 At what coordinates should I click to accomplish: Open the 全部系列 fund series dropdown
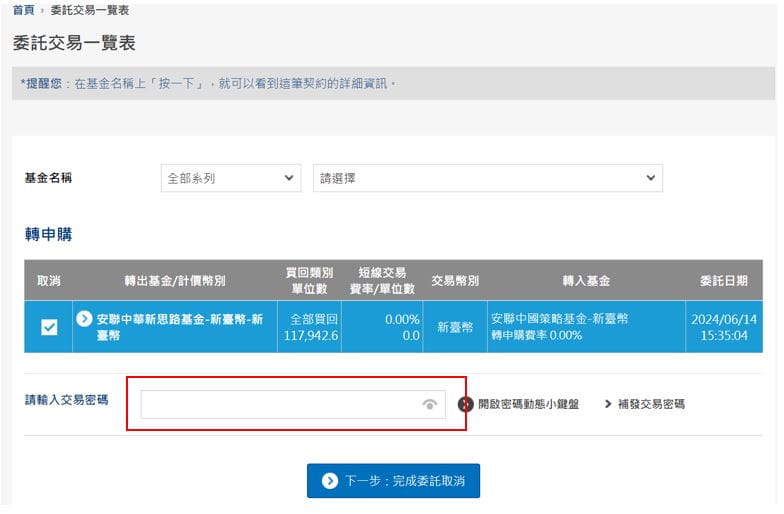230,178
